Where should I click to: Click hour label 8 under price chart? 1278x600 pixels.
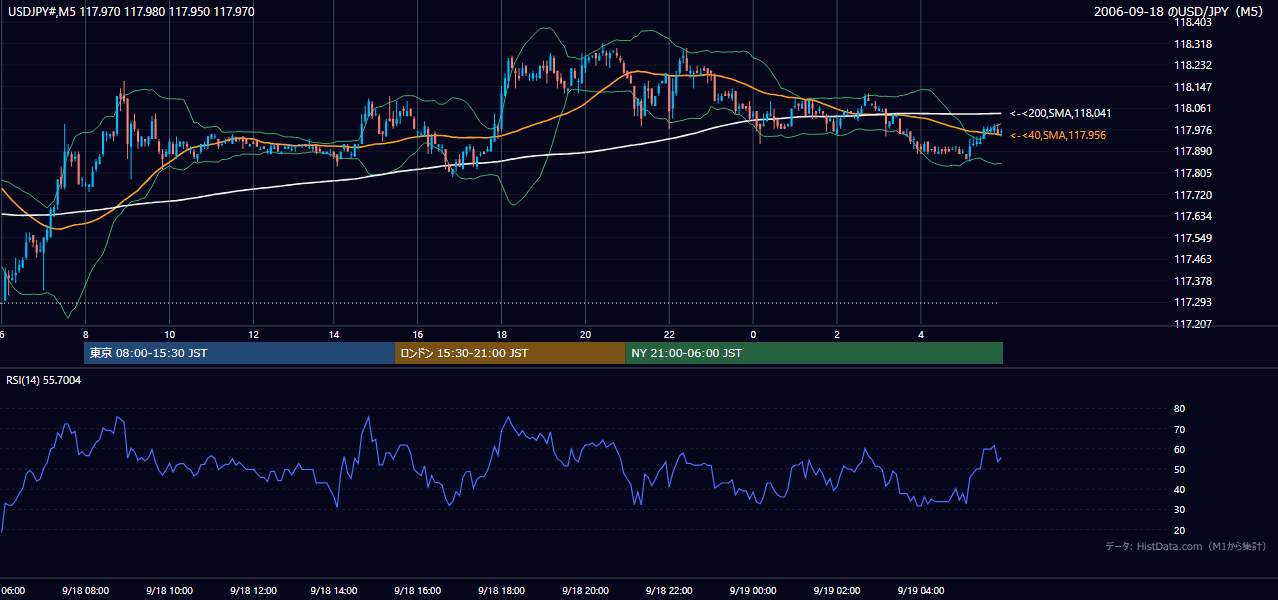[86, 334]
